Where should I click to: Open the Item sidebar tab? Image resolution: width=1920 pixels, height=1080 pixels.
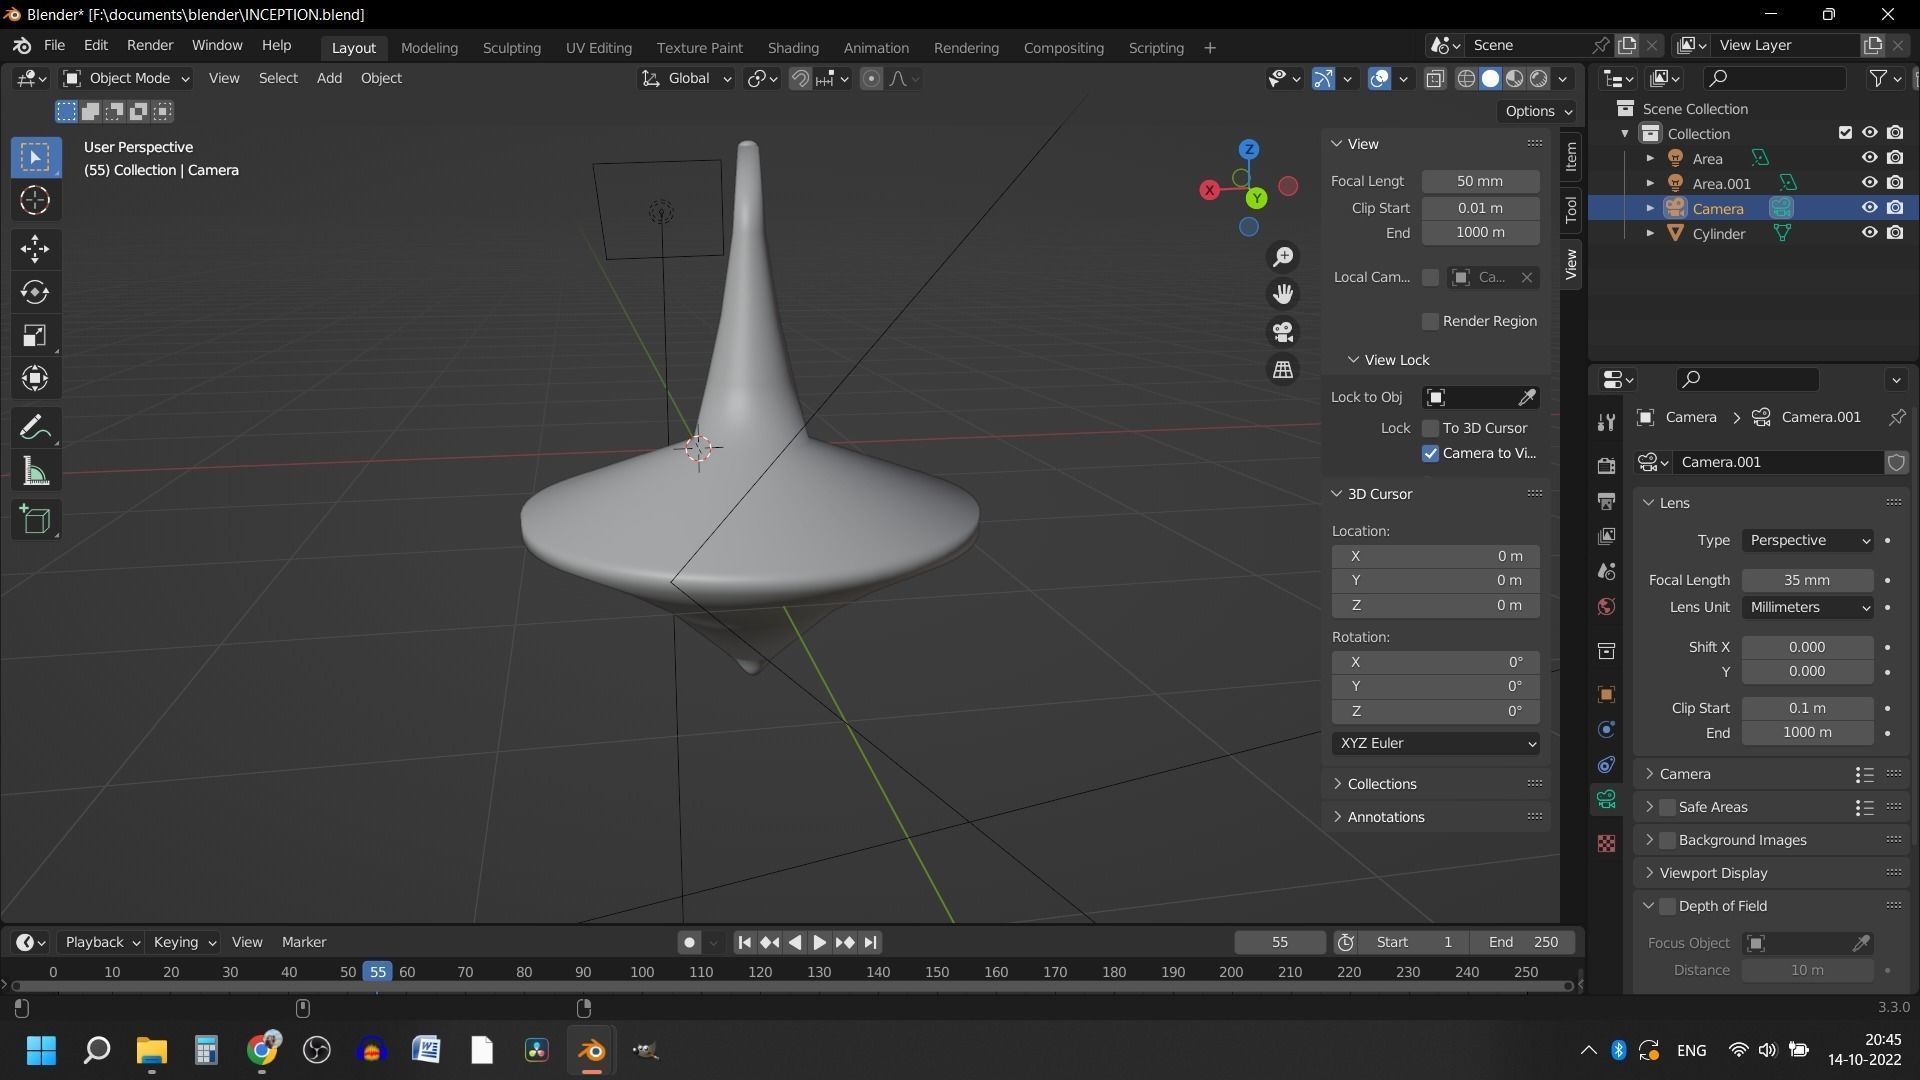[x=1570, y=156]
